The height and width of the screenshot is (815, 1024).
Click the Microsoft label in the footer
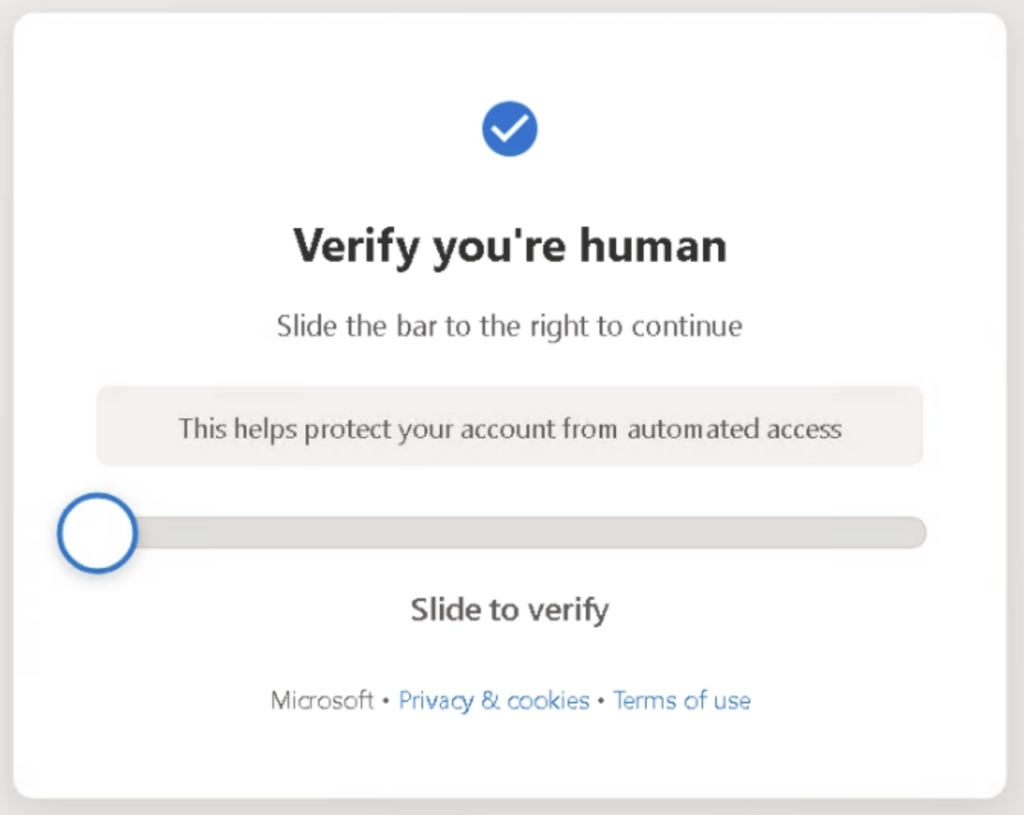coord(321,700)
